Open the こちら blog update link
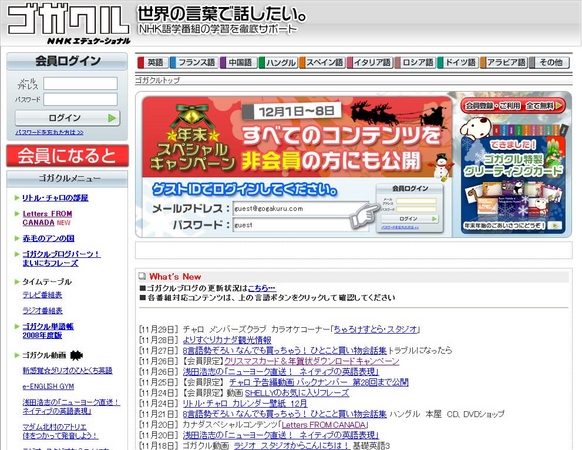This screenshot has width=582, height=450. pos(262,288)
